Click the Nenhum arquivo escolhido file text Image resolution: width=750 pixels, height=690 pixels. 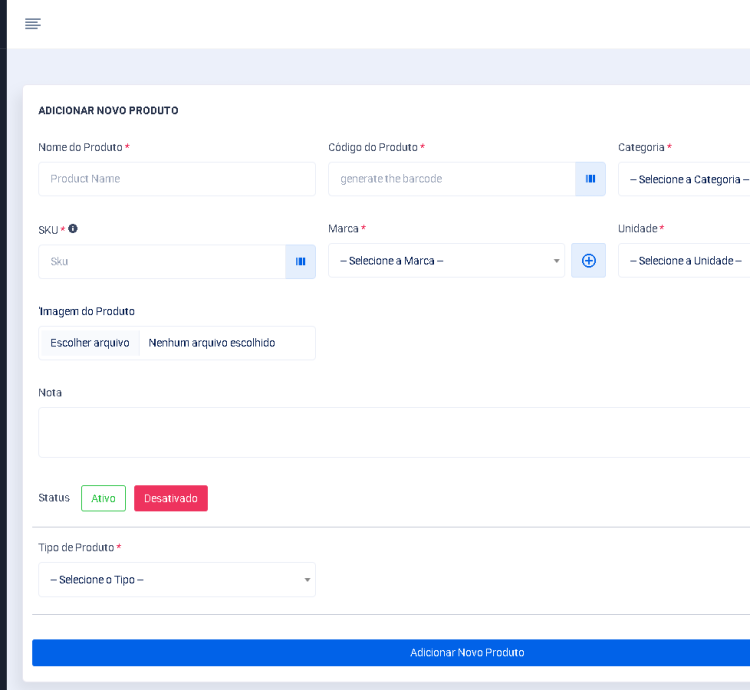coord(212,343)
